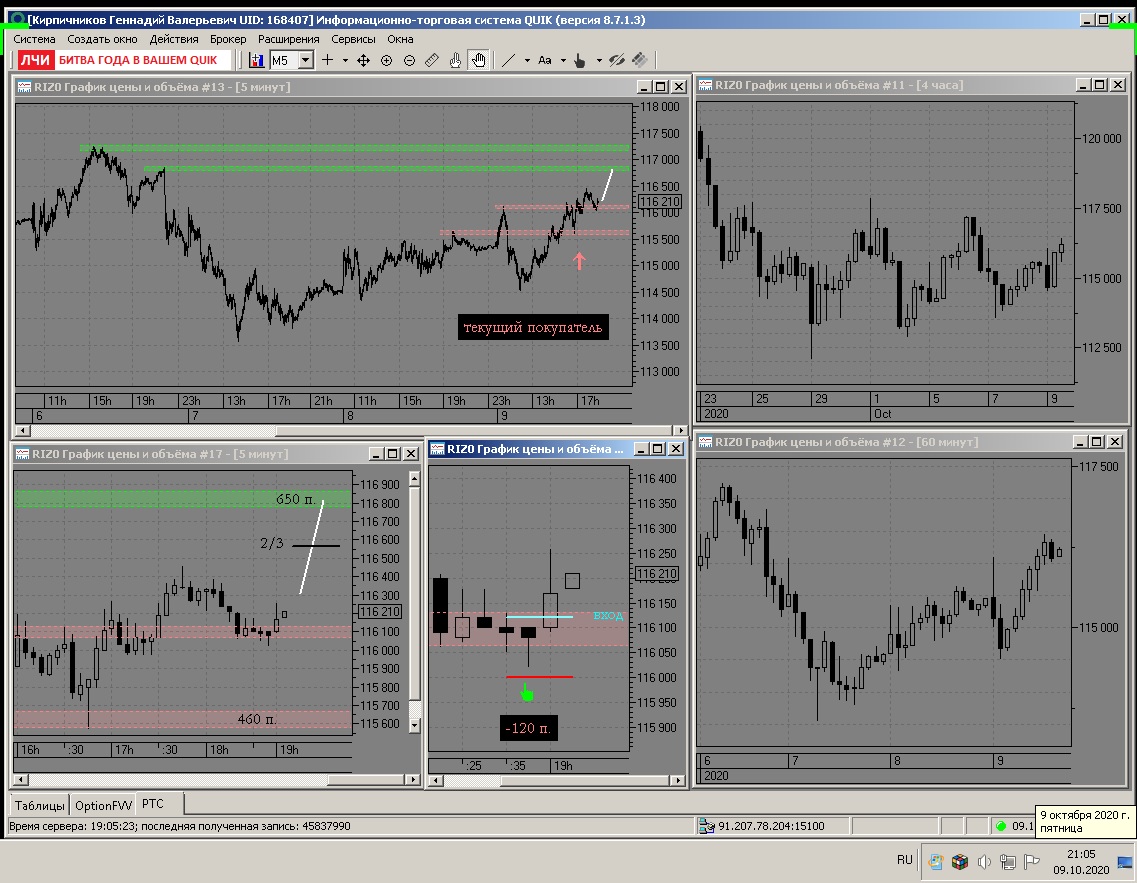The width and height of the screenshot is (1137, 883).
Task: Toggle hide drawings crossed-eye icon
Action: 617,60
